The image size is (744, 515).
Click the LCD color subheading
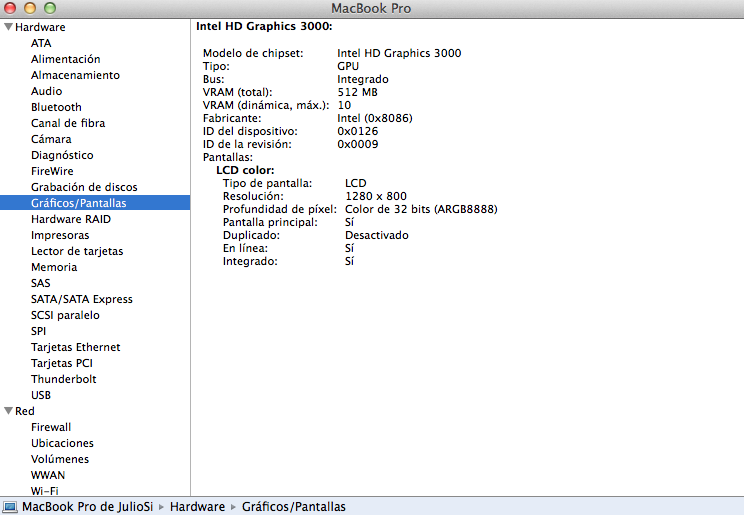pos(245,170)
